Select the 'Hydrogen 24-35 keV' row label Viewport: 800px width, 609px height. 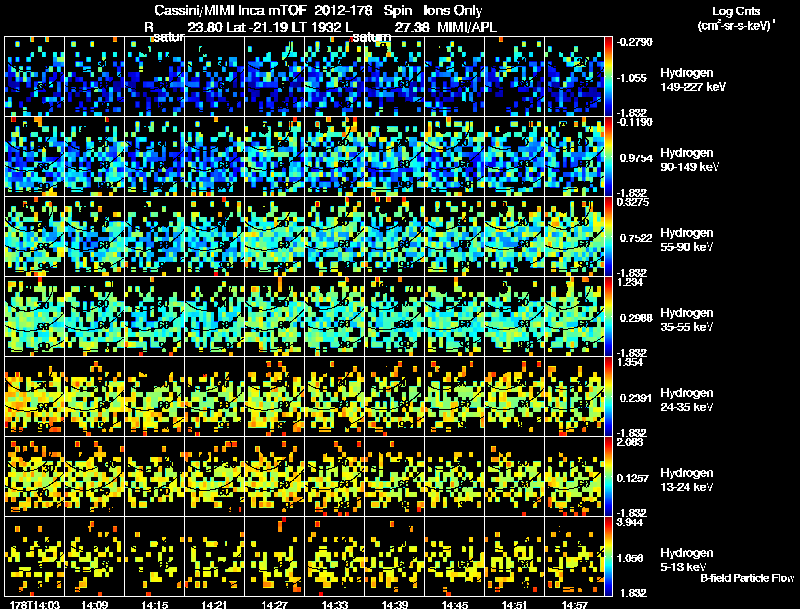coord(687,400)
